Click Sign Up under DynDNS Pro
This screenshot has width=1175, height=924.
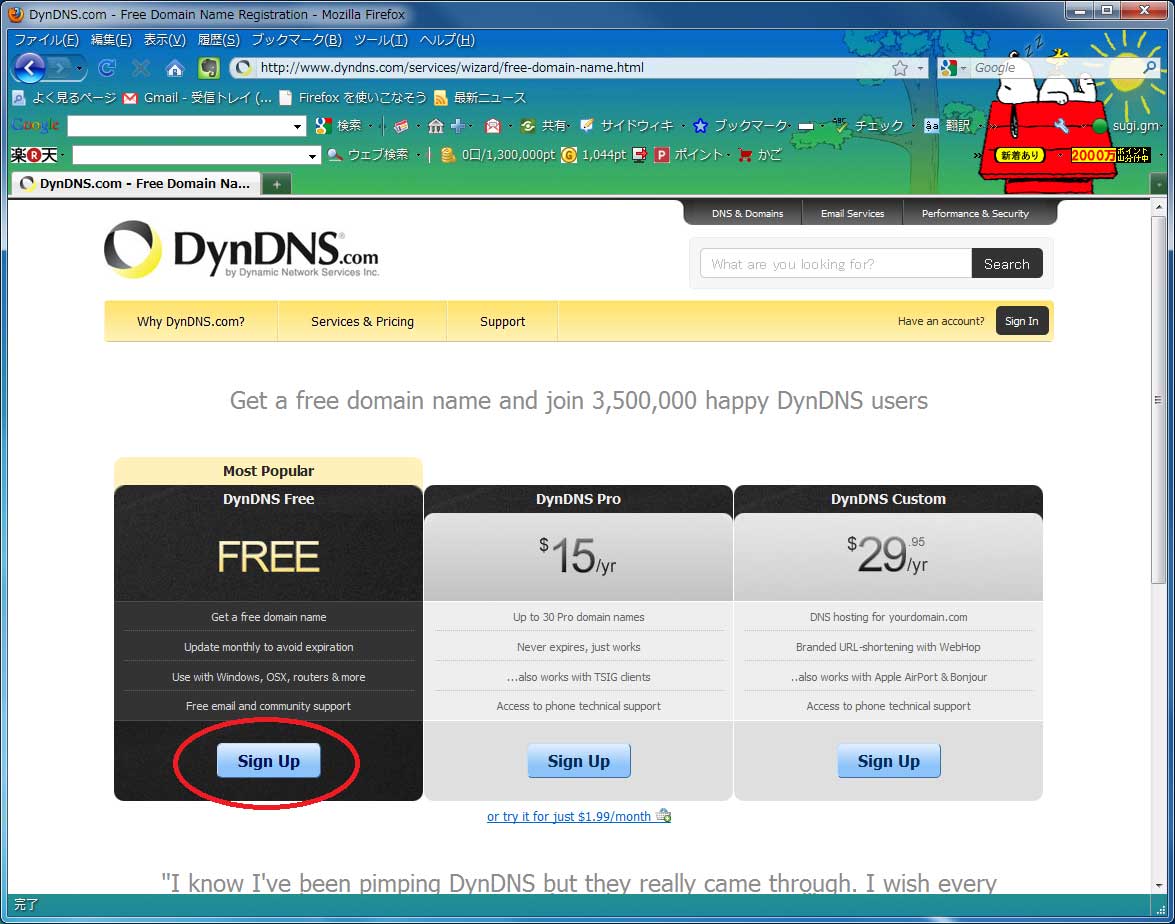[578, 761]
